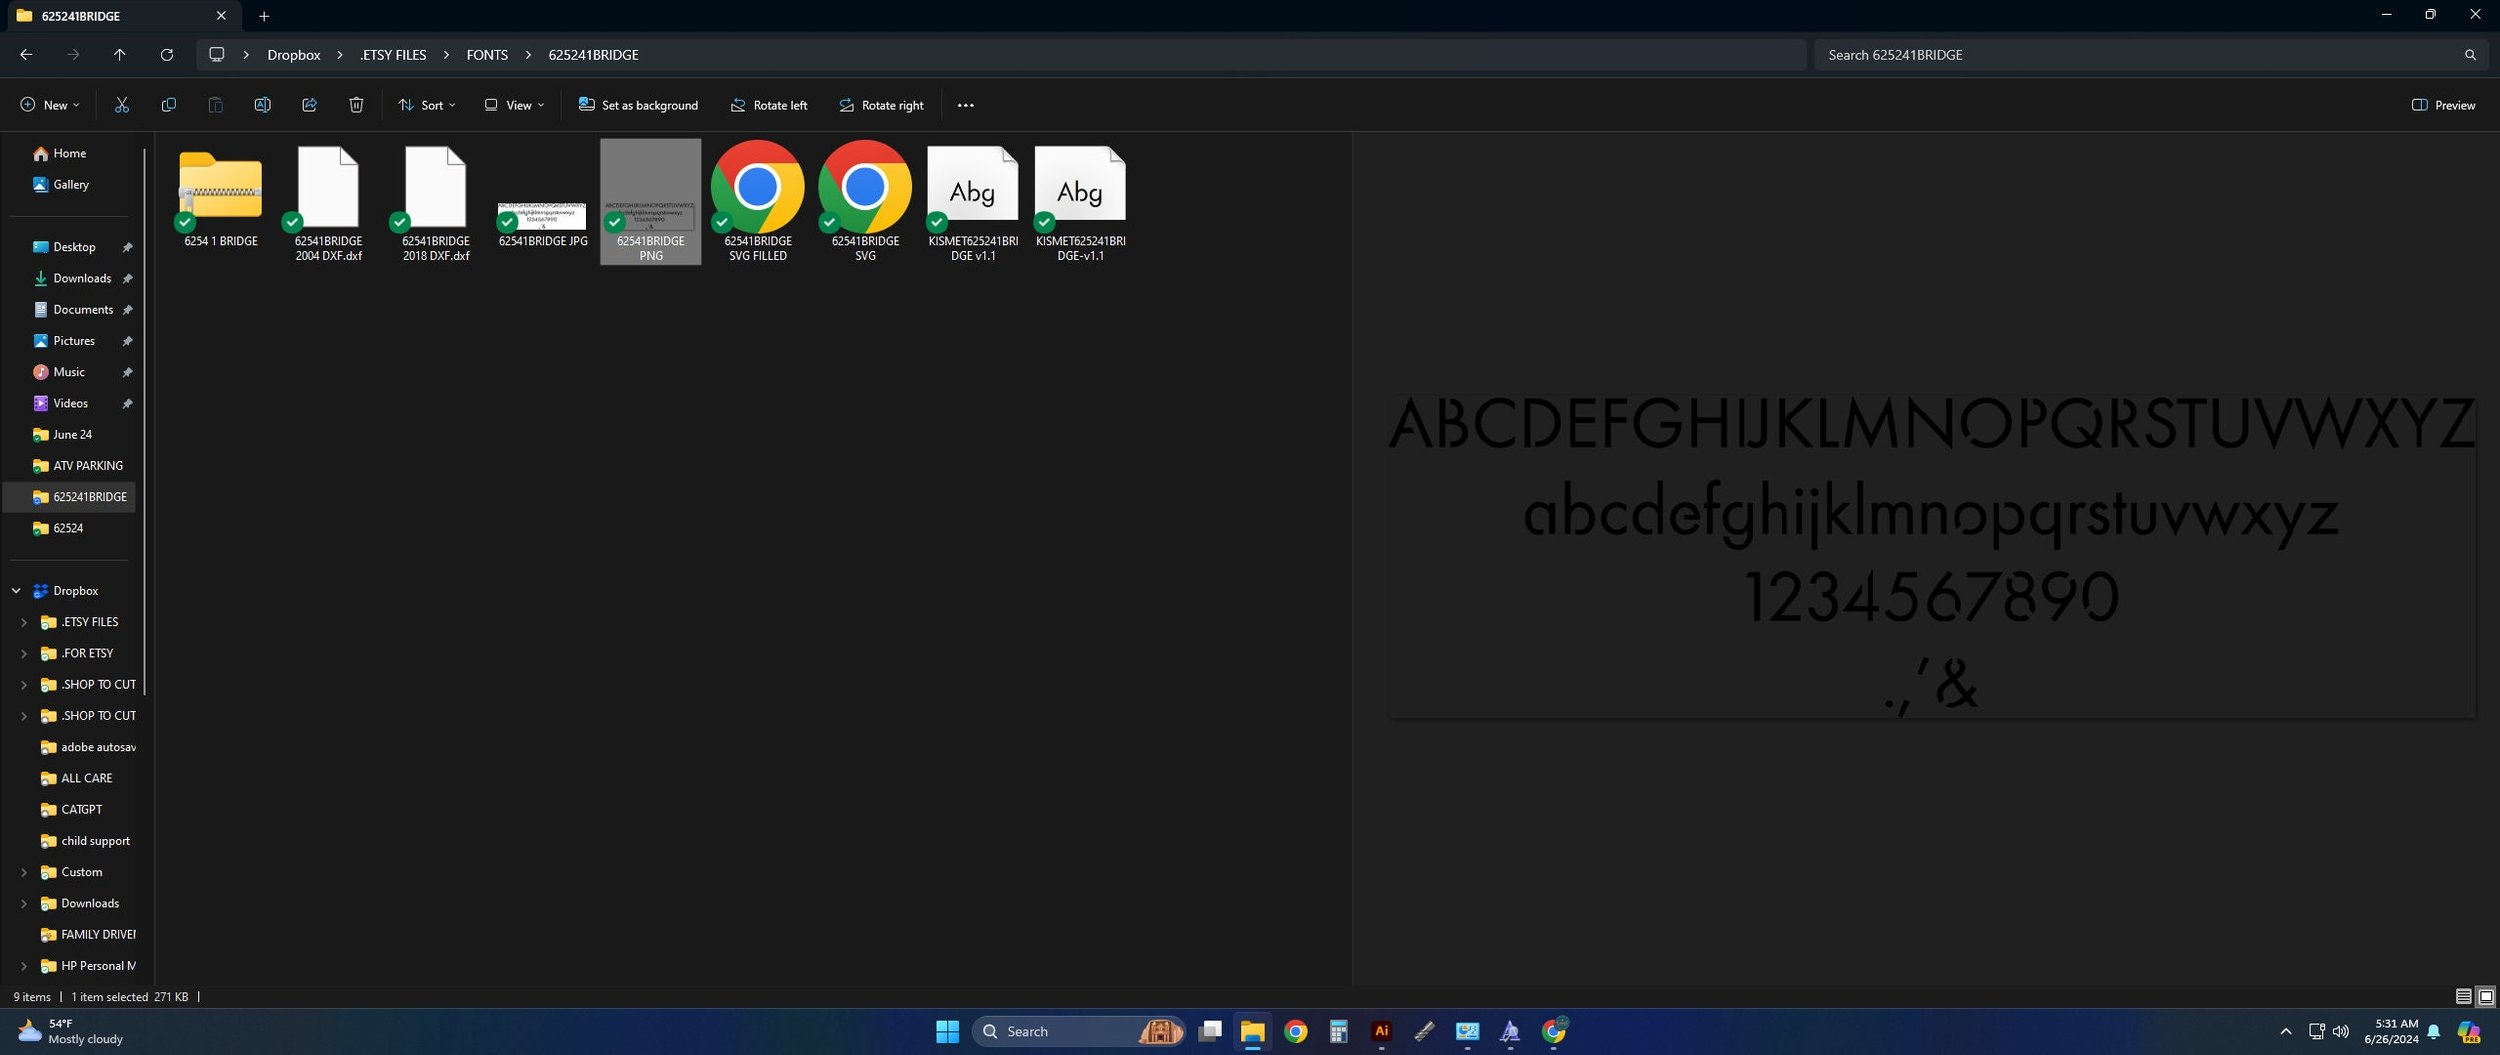Screen dimensions: 2500x1055
Task: Open the 62524 folder in sidebar
Action: point(68,528)
